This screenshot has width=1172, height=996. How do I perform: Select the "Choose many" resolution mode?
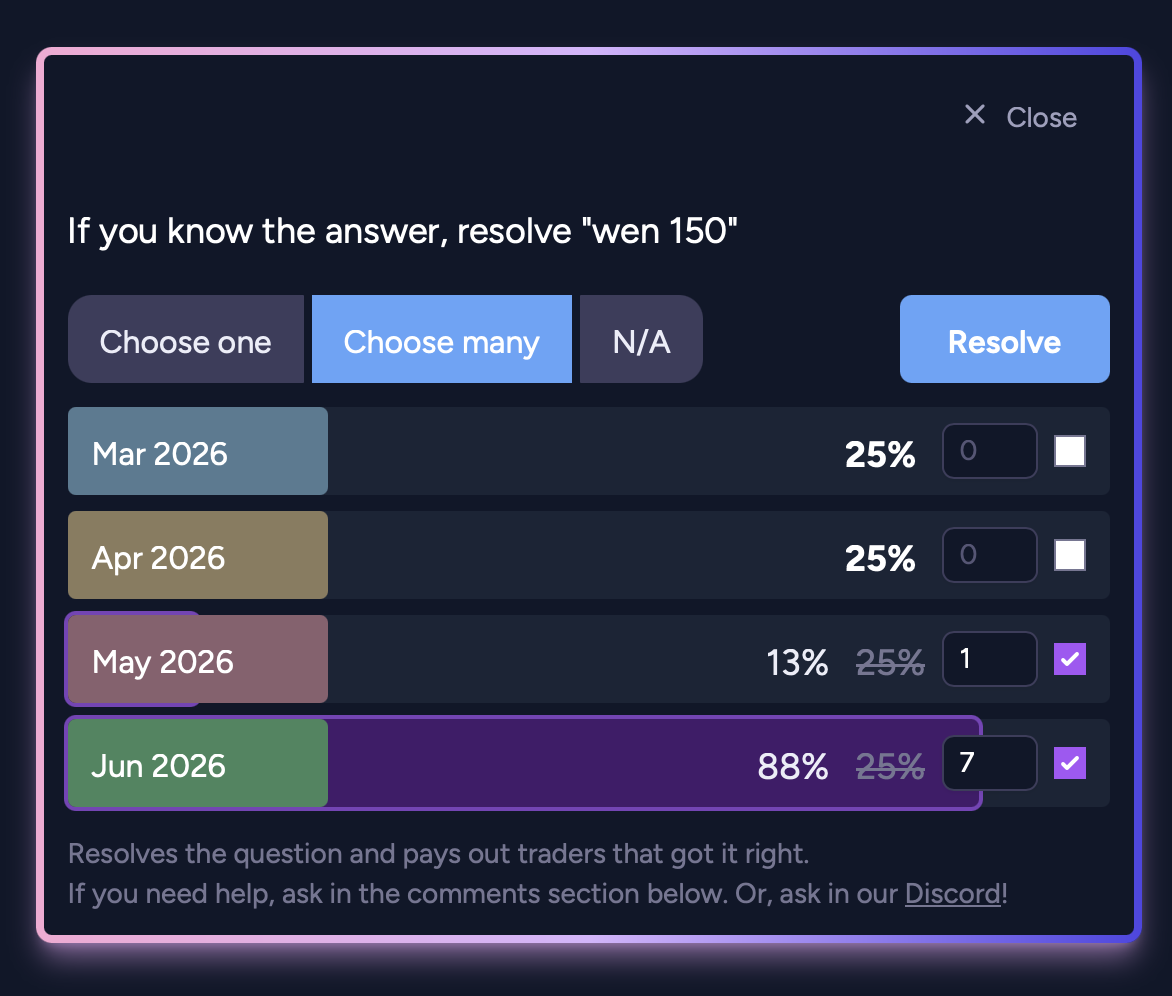coord(441,342)
